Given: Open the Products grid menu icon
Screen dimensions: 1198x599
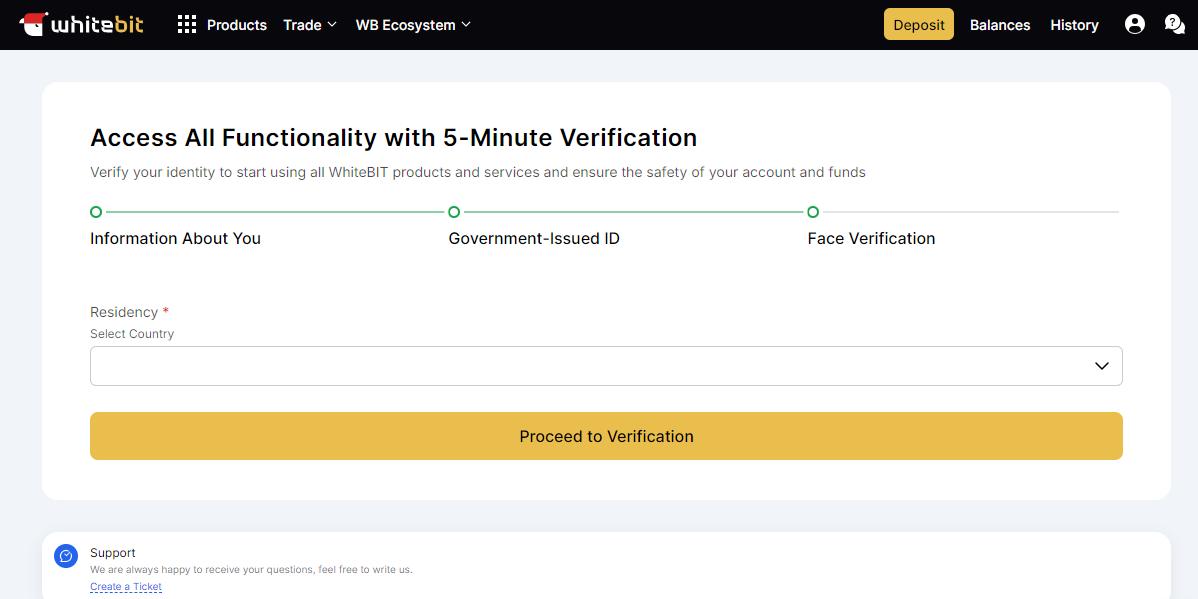Looking at the screenshot, I should click(x=186, y=24).
